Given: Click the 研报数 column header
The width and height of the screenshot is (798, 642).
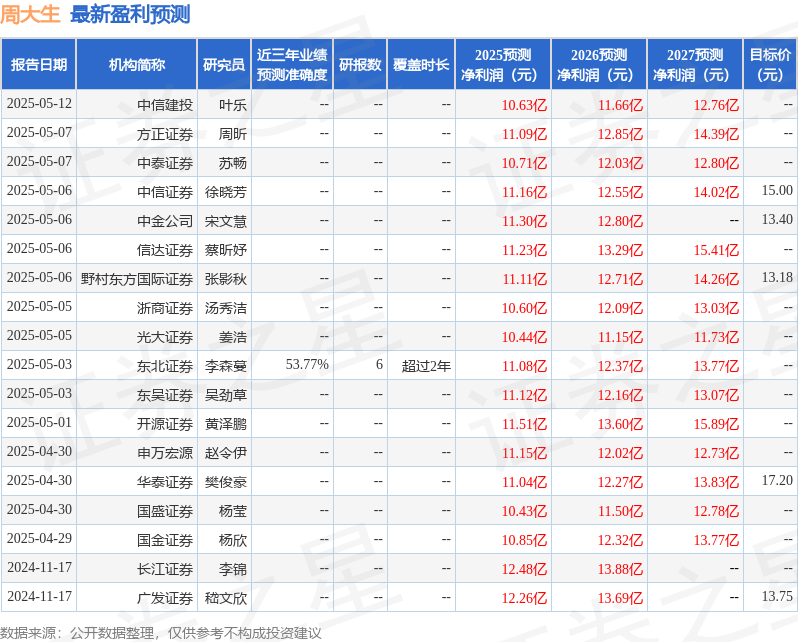Looking at the screenshot, I should (360, 65).
